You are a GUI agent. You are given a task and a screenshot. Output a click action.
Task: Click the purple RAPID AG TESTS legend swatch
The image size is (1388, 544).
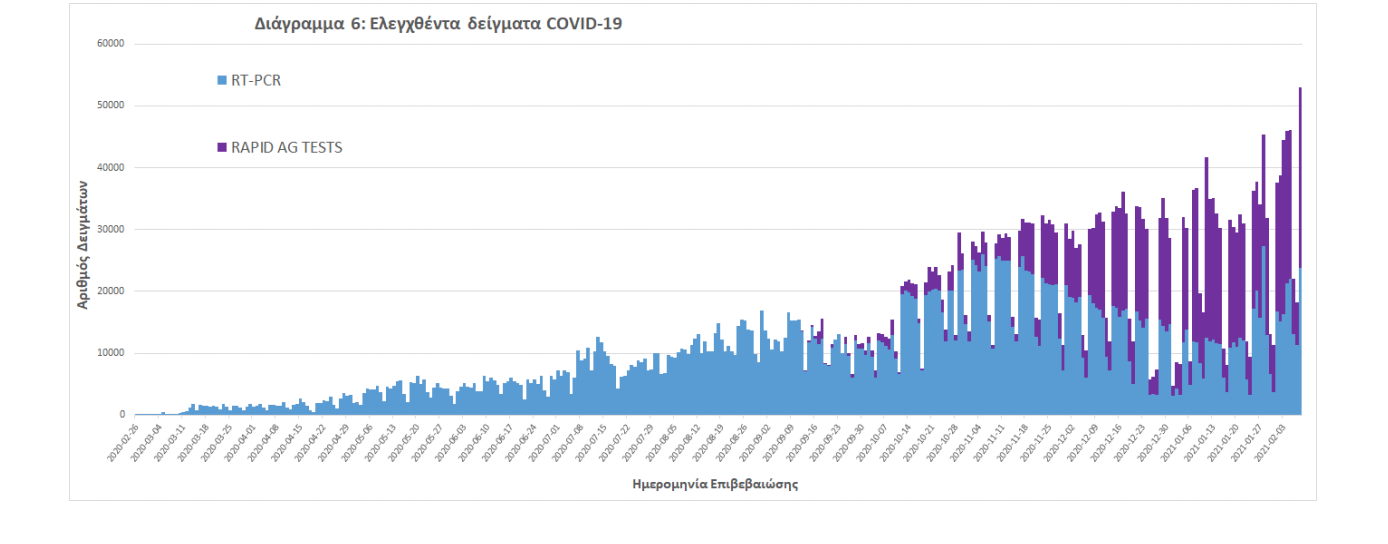(x=222, y=148)
